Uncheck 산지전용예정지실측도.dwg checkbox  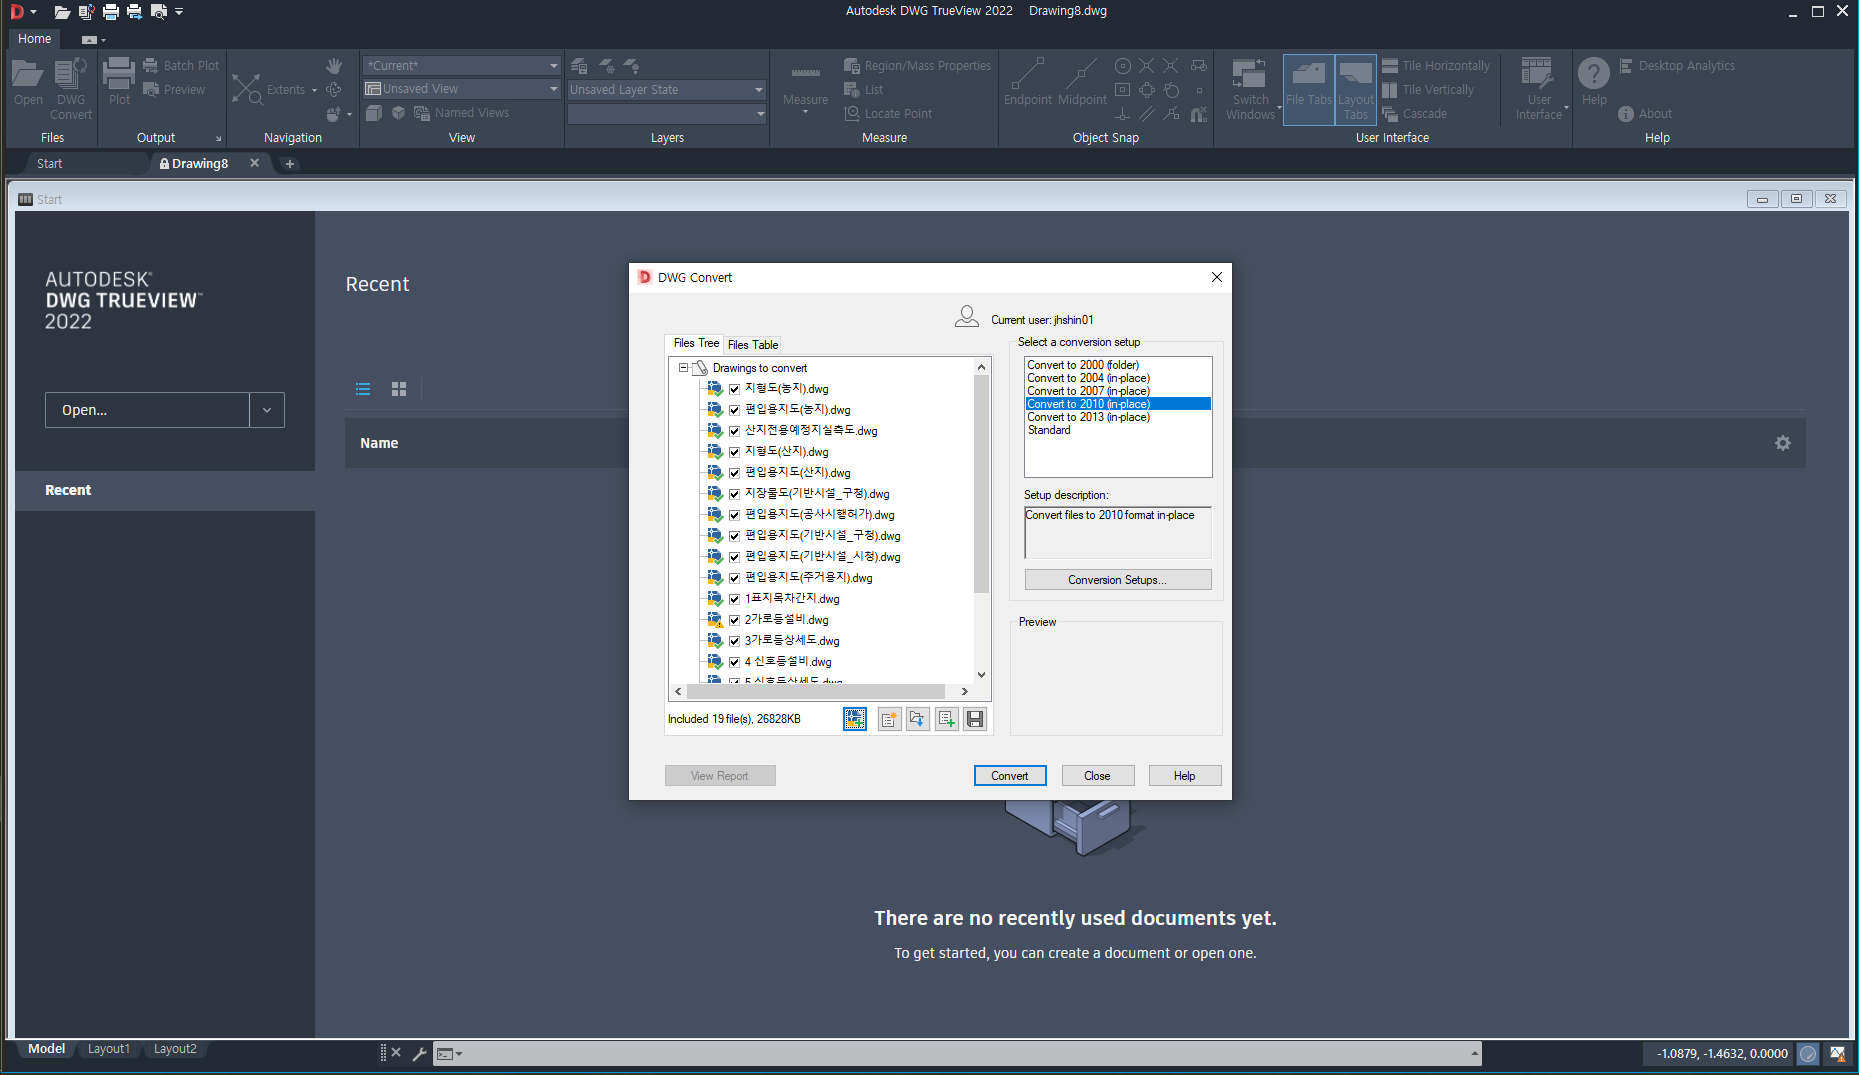tap(735, 431)
